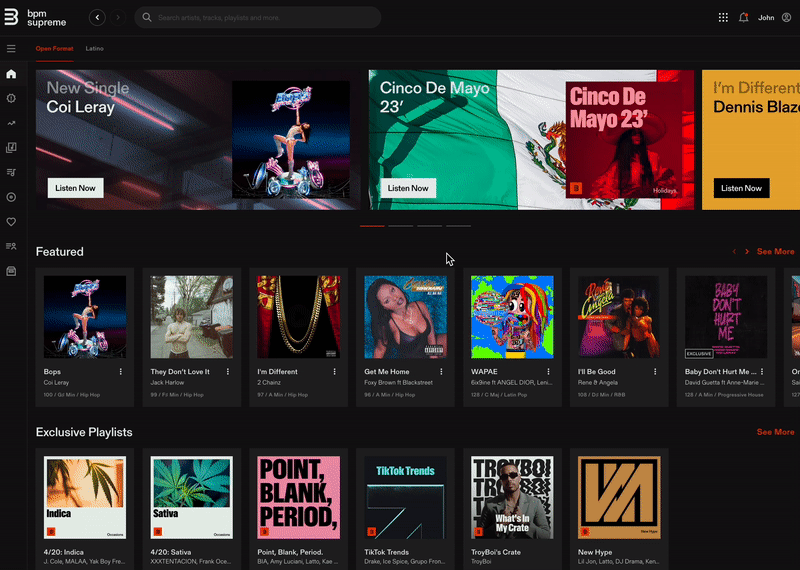Image resolution: width=800 pixels, height=570 pixels.
Task: Click the Cinco De Mayo 23' album art
Action: coord(623,139)
